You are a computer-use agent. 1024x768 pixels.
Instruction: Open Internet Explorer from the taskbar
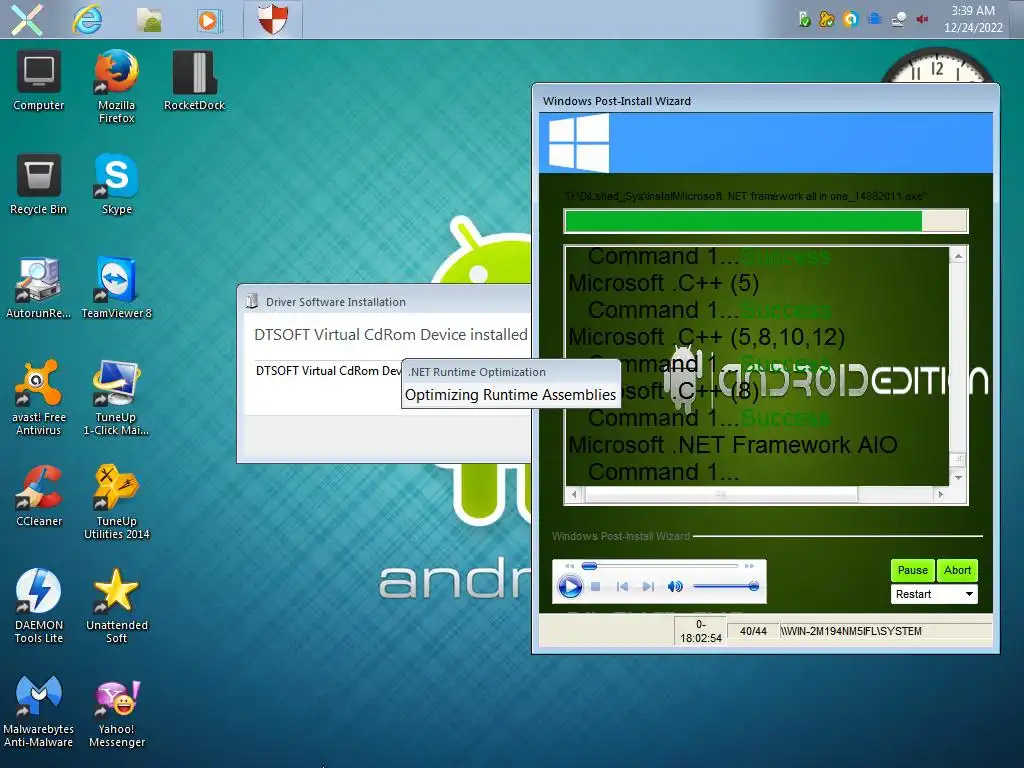pos(87,19)
